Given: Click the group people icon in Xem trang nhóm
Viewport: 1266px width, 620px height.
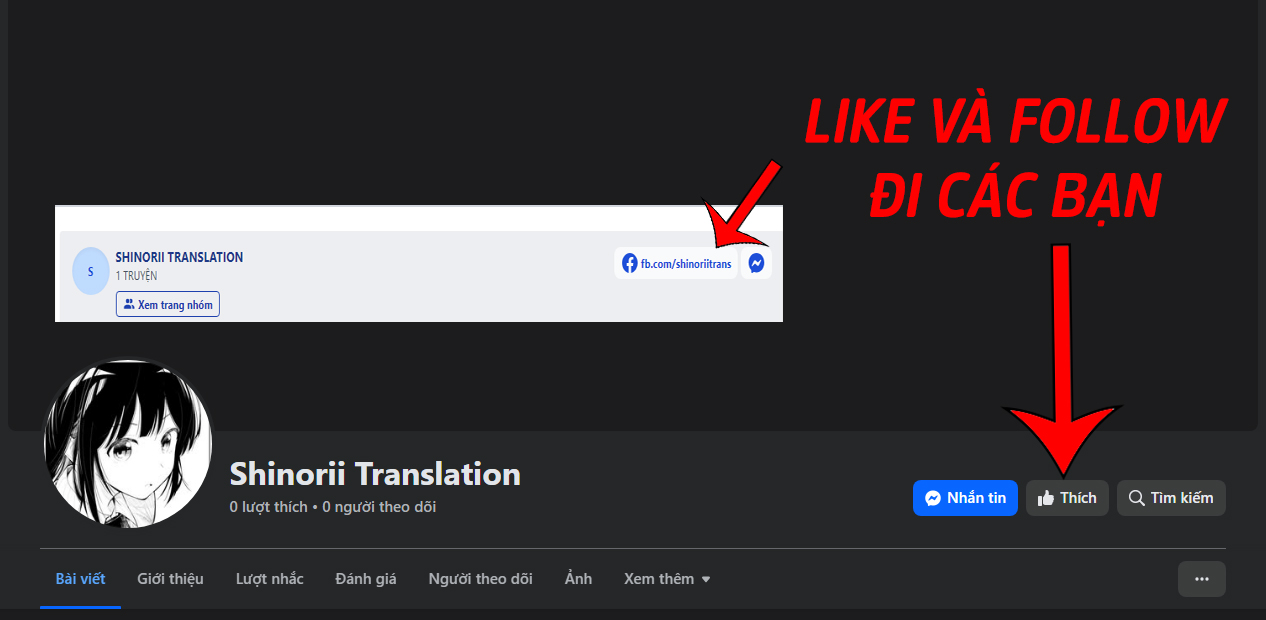Looking at the screenshot, I should 129,305.
